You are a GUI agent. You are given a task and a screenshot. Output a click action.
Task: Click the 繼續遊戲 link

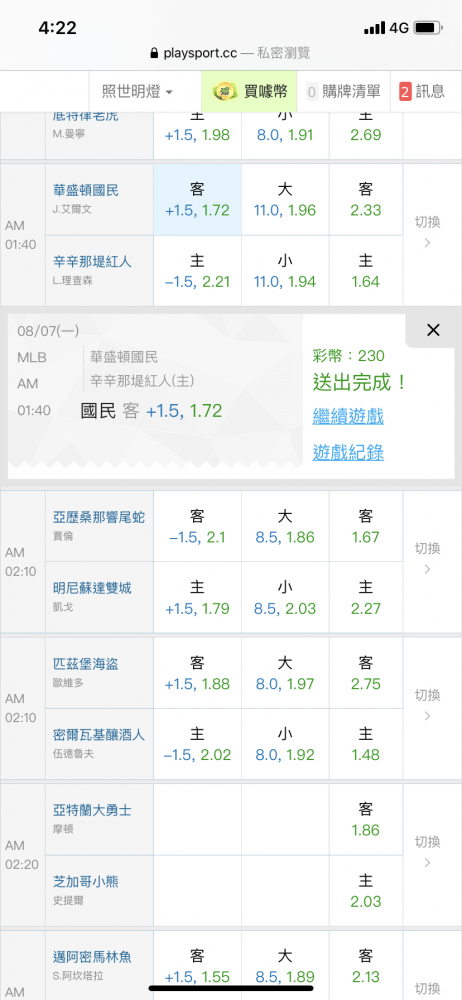pyautogui.click(x=348, y=417)
